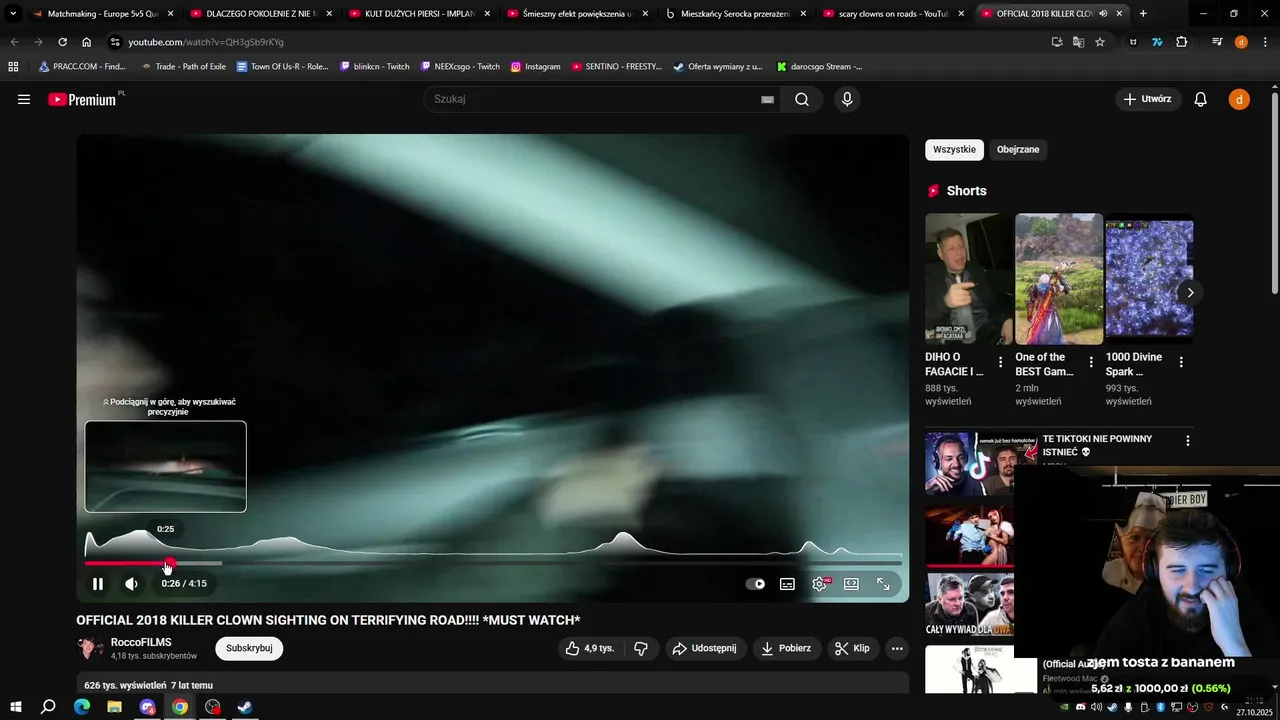Screen dimensions: 1280x720
Task: Open the YouTube hamburger guide menu
Action: (x=24, y=99)
